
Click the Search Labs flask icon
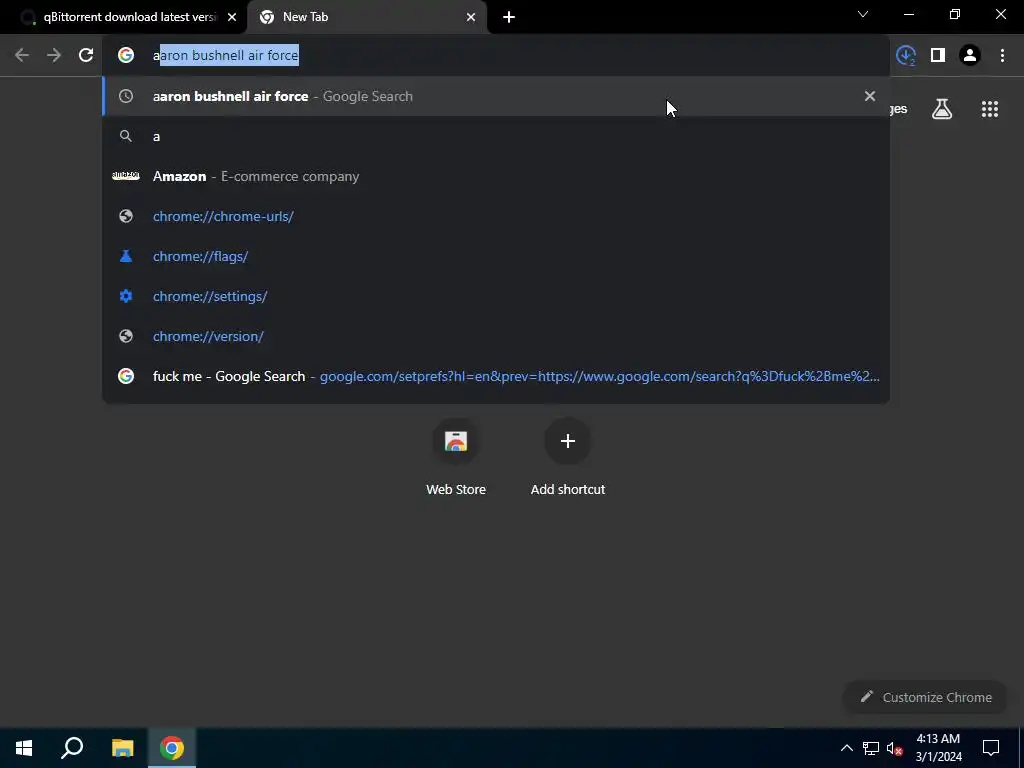[x=942, y=109]
